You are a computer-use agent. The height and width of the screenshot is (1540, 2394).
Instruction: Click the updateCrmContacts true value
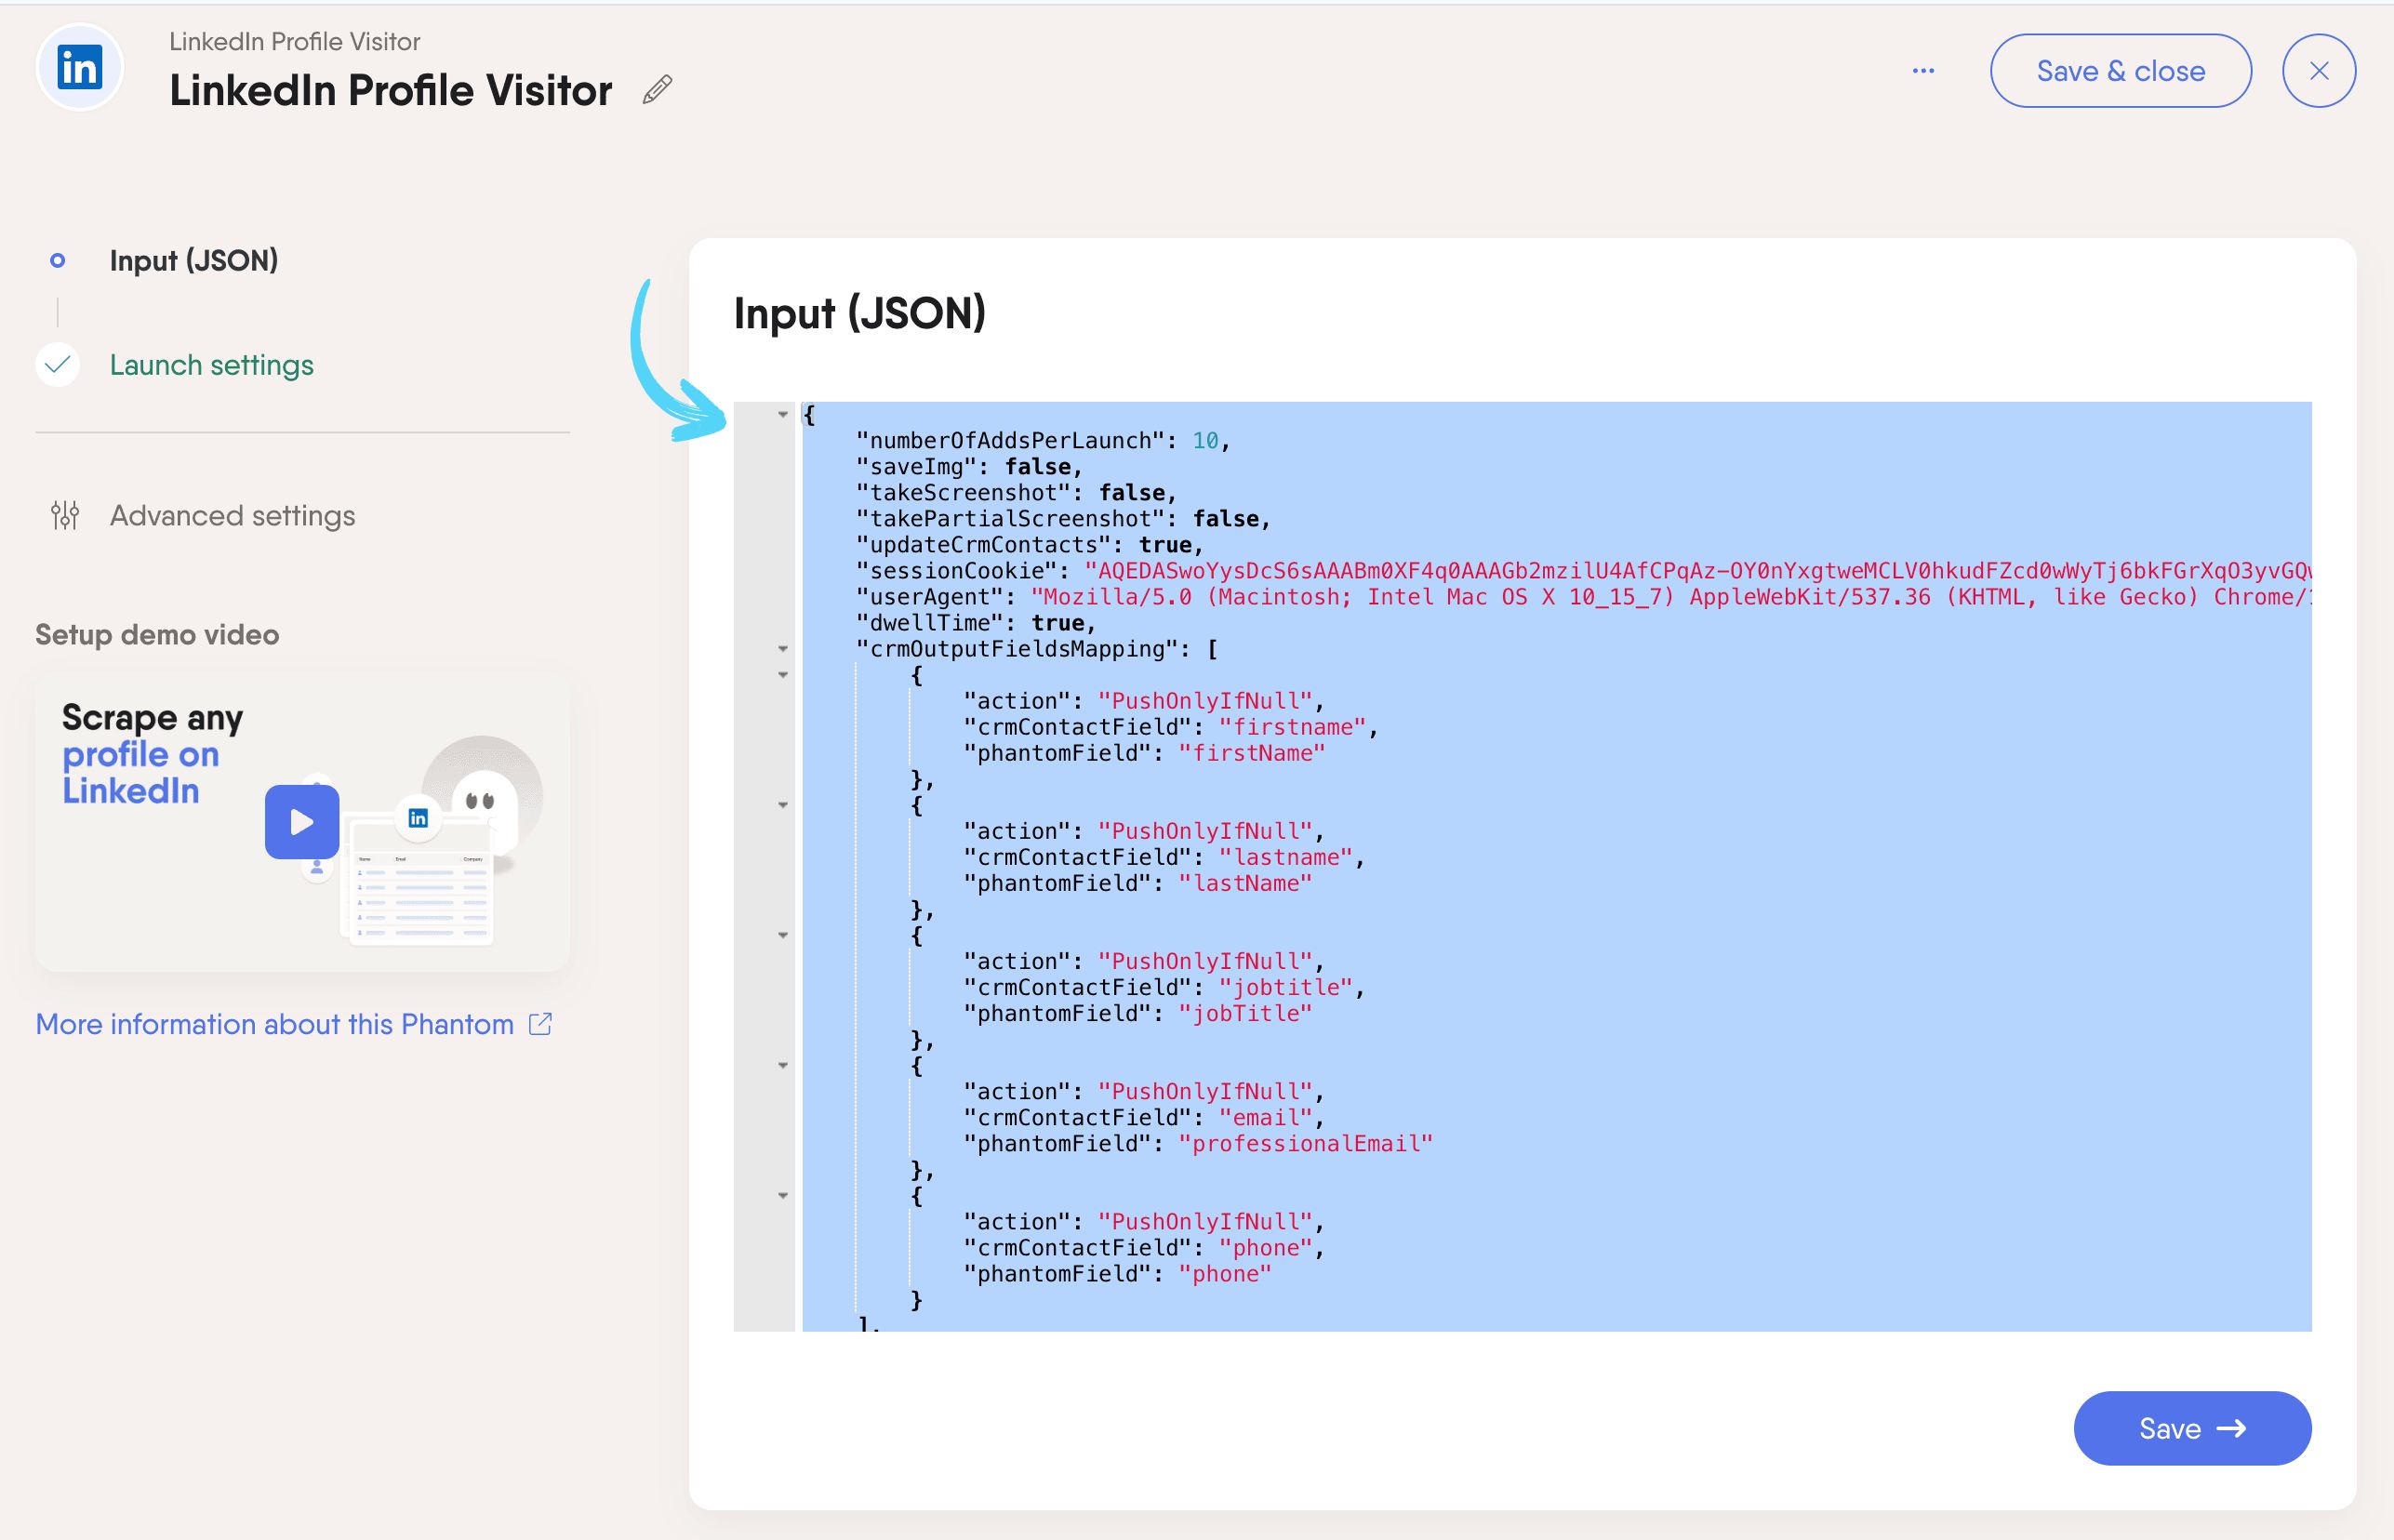point(1165,545)
